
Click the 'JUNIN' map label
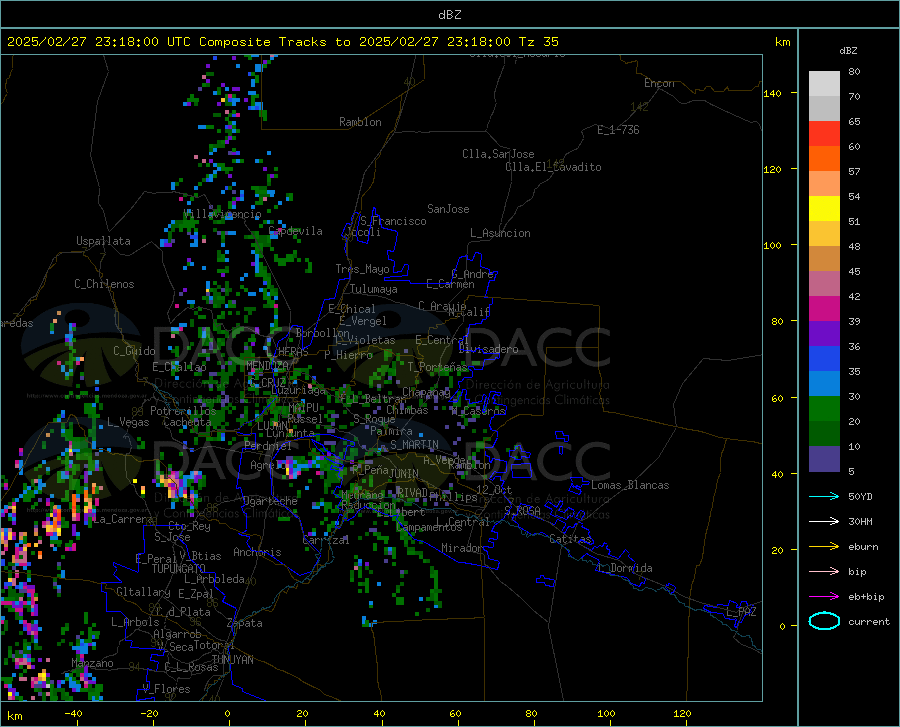(404, 474)
